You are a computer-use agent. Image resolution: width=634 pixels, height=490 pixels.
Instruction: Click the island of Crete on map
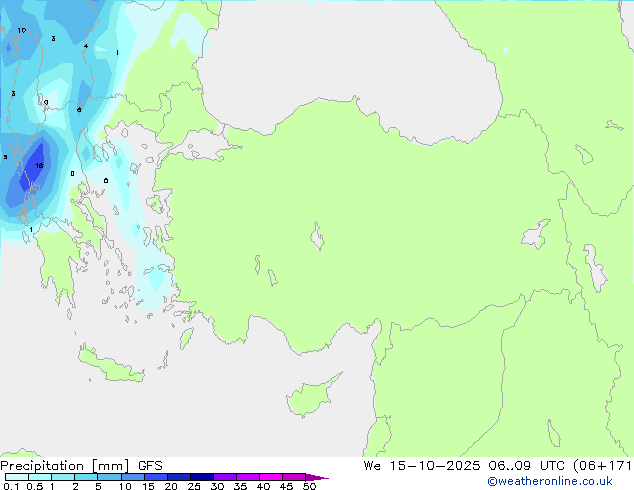coord(109,366)
